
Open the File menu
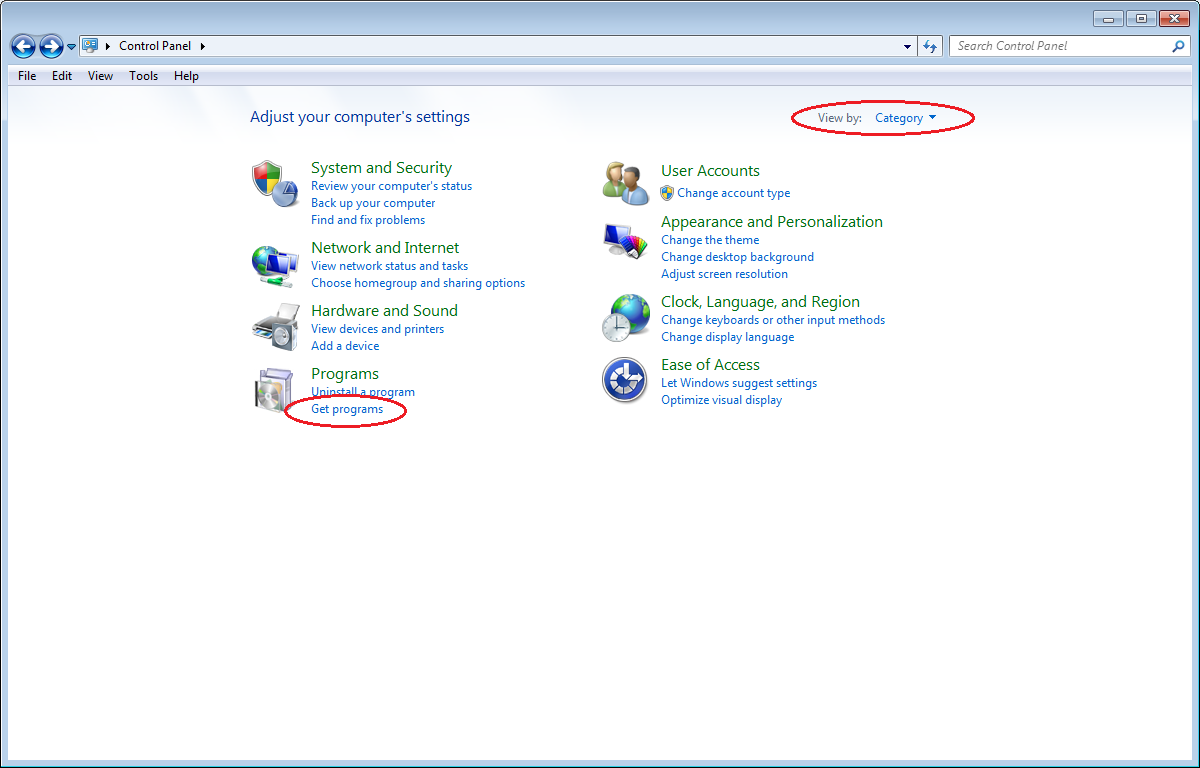click(27, 76)
